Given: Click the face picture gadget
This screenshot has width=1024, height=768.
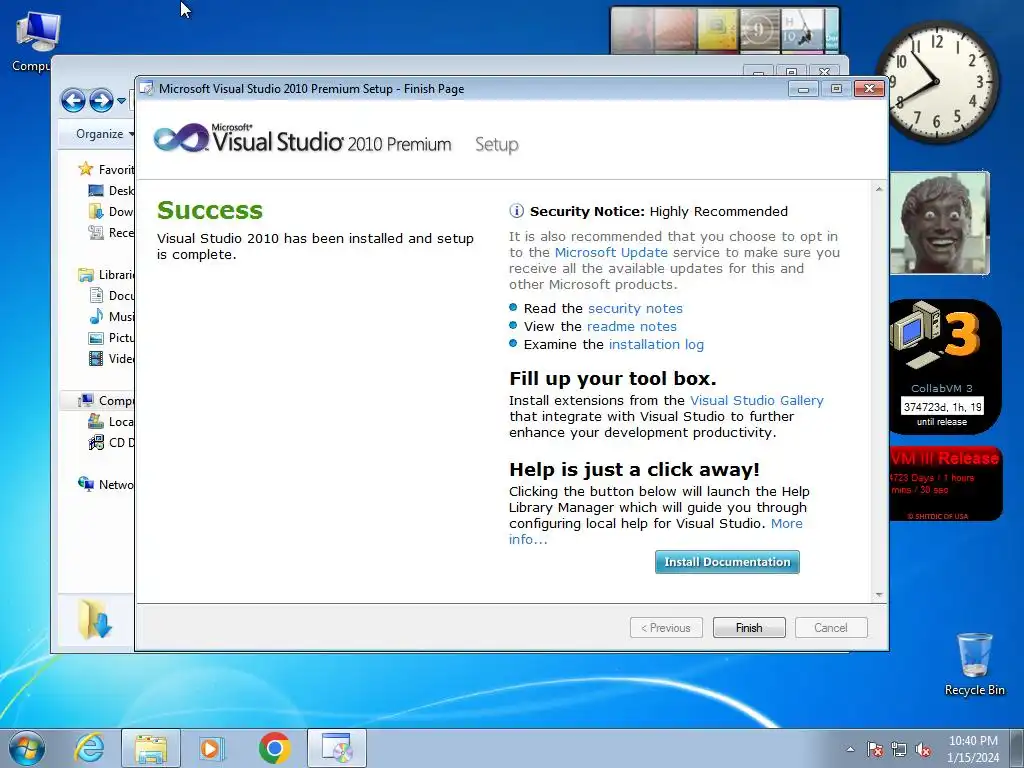Looking at the screenshot, I should click(940, 223).
